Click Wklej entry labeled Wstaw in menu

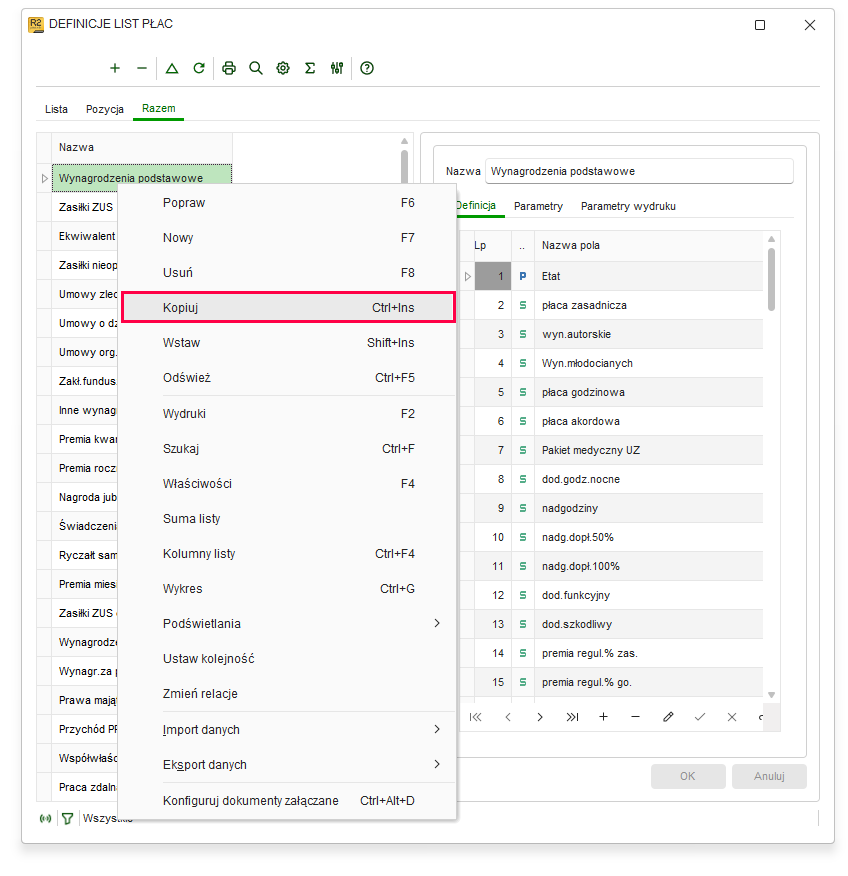click(x=288, y=342)
